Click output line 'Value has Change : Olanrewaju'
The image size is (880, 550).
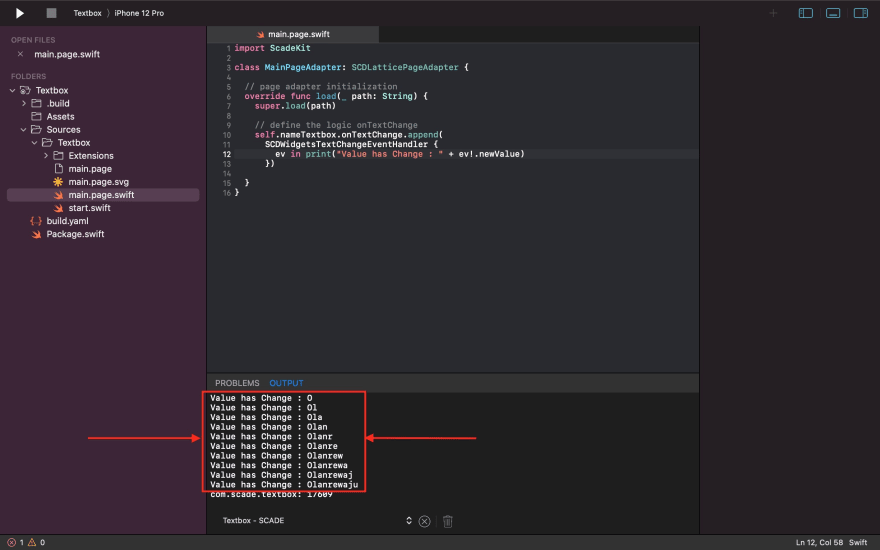click(x=284, y=484)
